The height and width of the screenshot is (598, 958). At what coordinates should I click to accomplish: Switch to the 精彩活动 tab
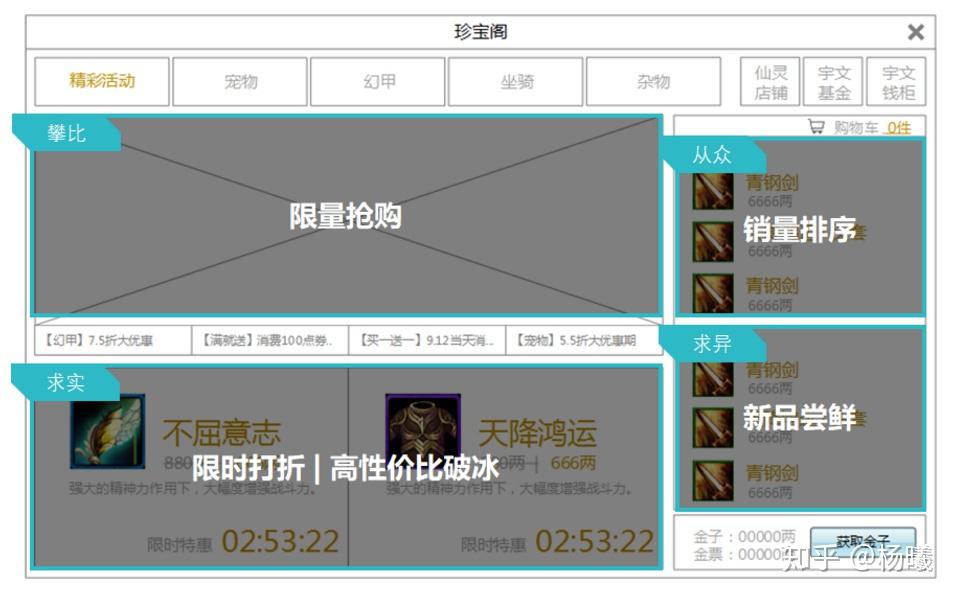coord(102,81)
